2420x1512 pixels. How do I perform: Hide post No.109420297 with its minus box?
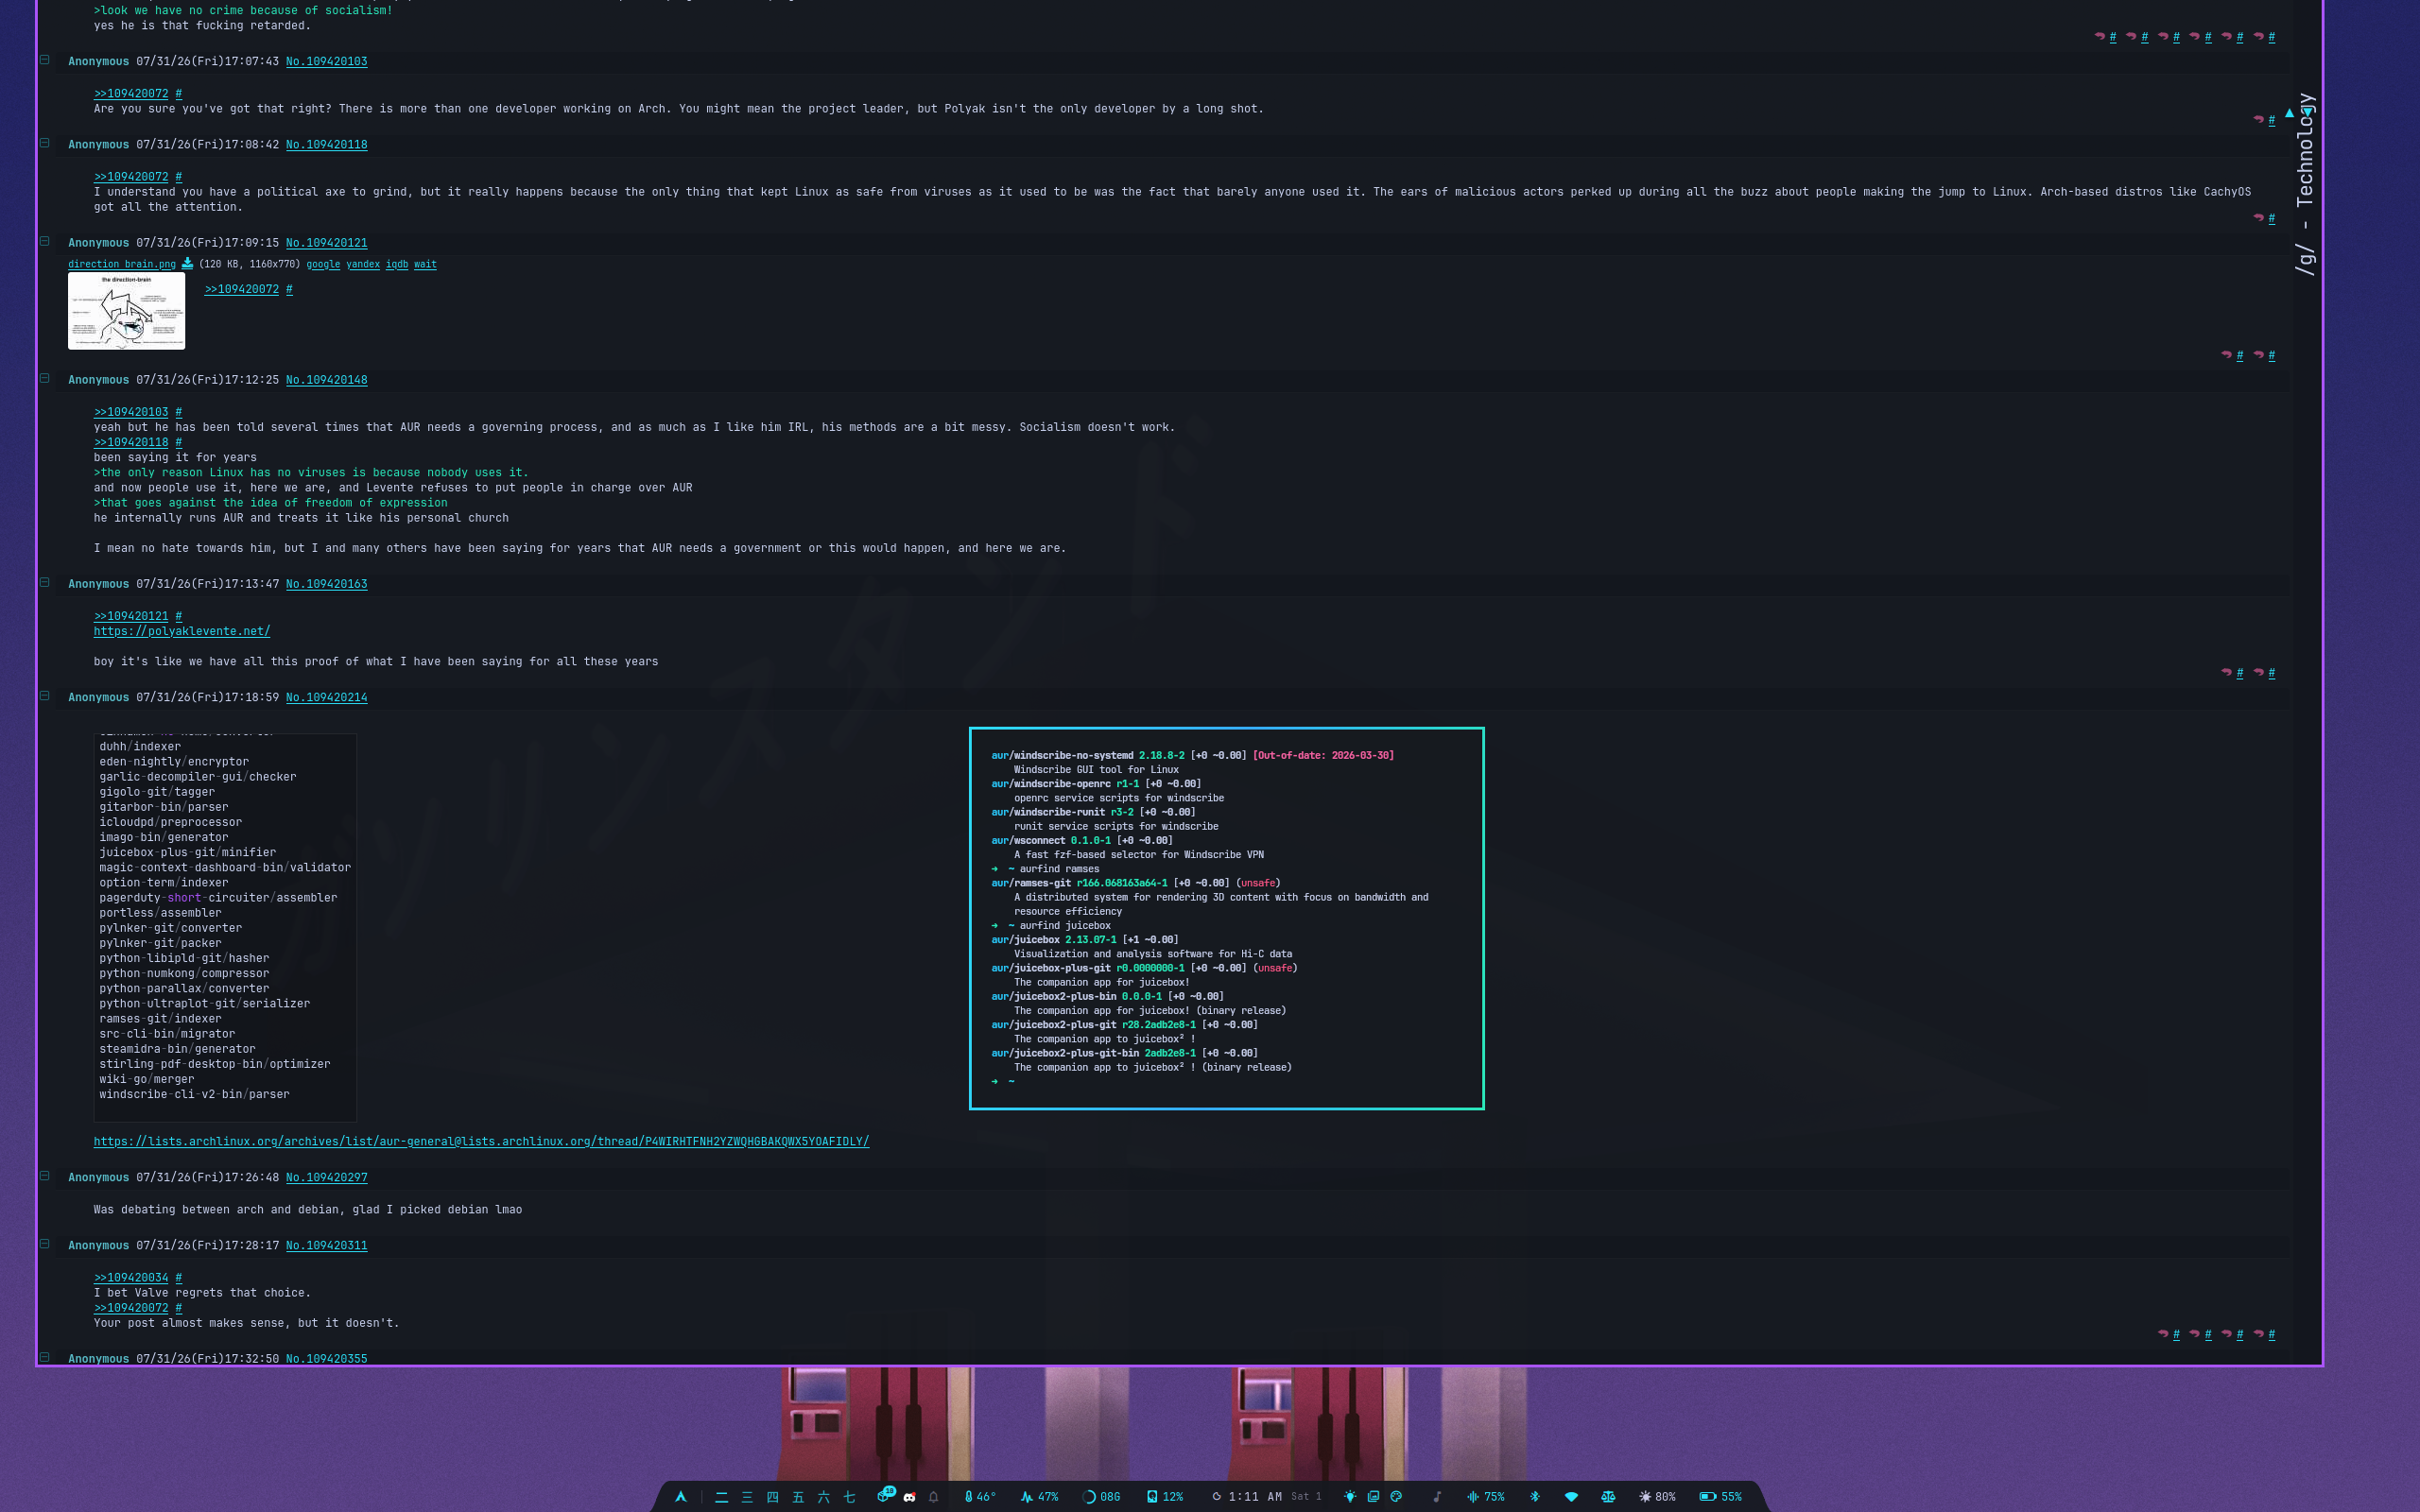(45, 1176)
